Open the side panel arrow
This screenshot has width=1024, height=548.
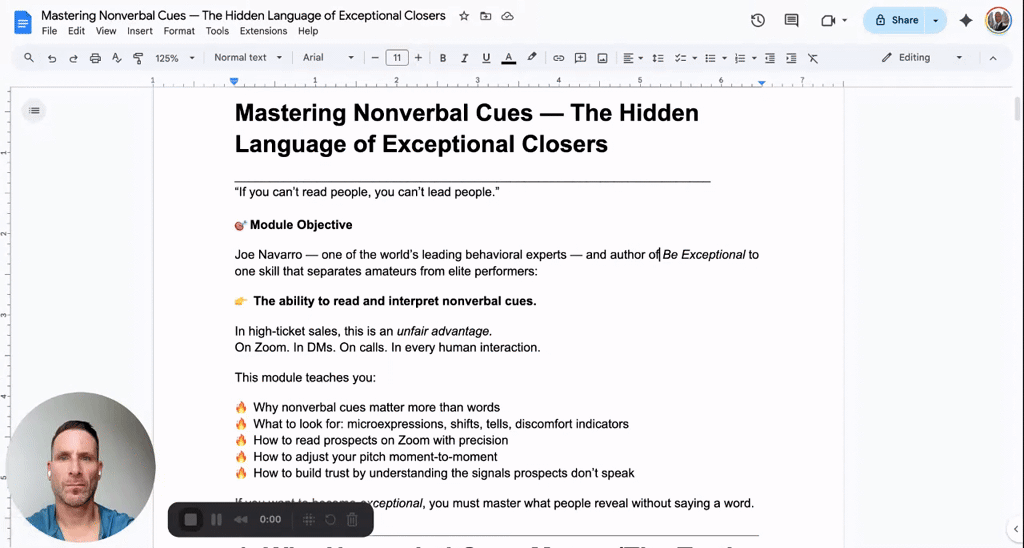(x=1016, y=529)
